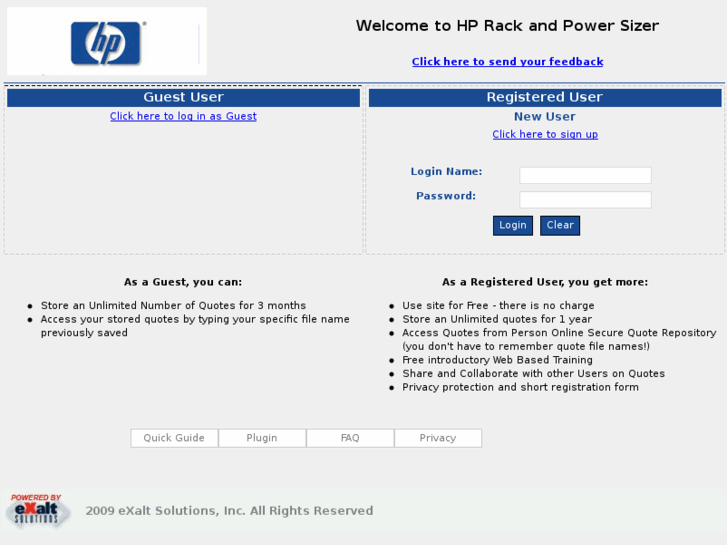The height and width of the screenshot is (545, 727).
Task: Click the 'Welcome to HP Rack and Power Sizer' title
Action: 507,26
